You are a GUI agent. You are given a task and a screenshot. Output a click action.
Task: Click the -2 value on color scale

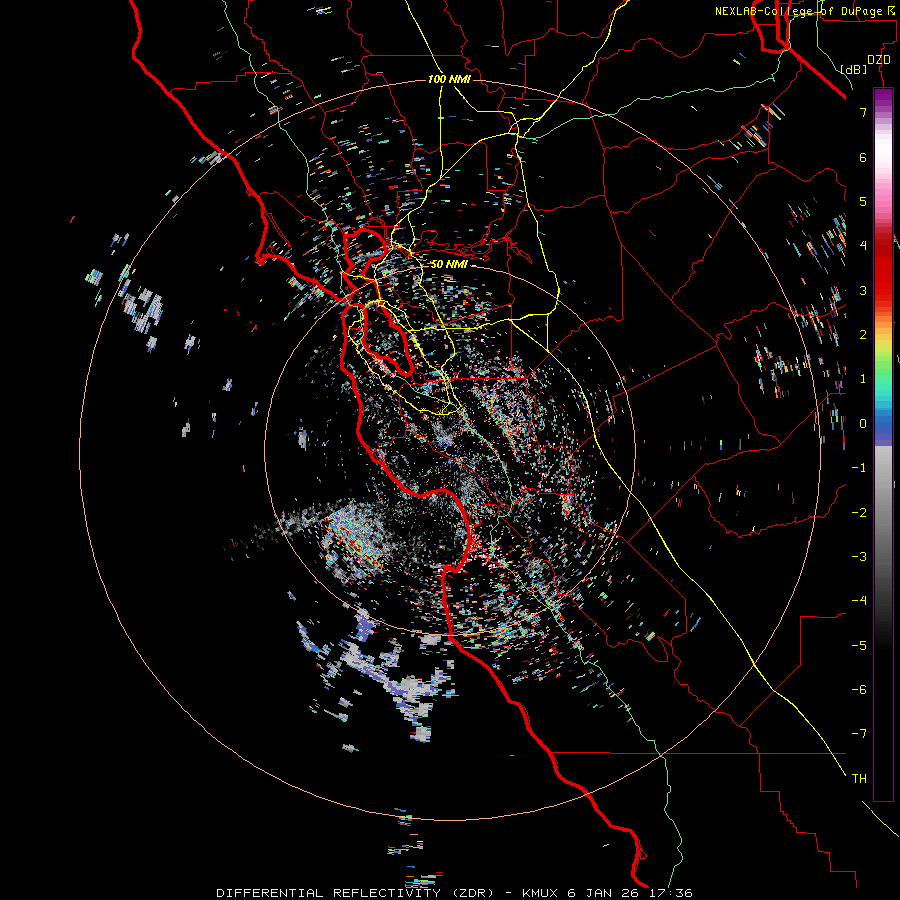[x=859, y=513]
